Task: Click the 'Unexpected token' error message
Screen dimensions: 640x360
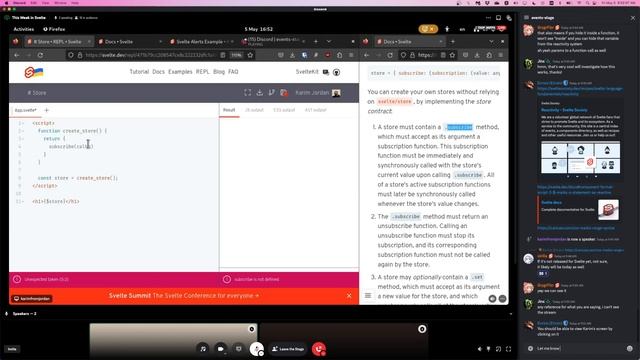Action: 47,280
